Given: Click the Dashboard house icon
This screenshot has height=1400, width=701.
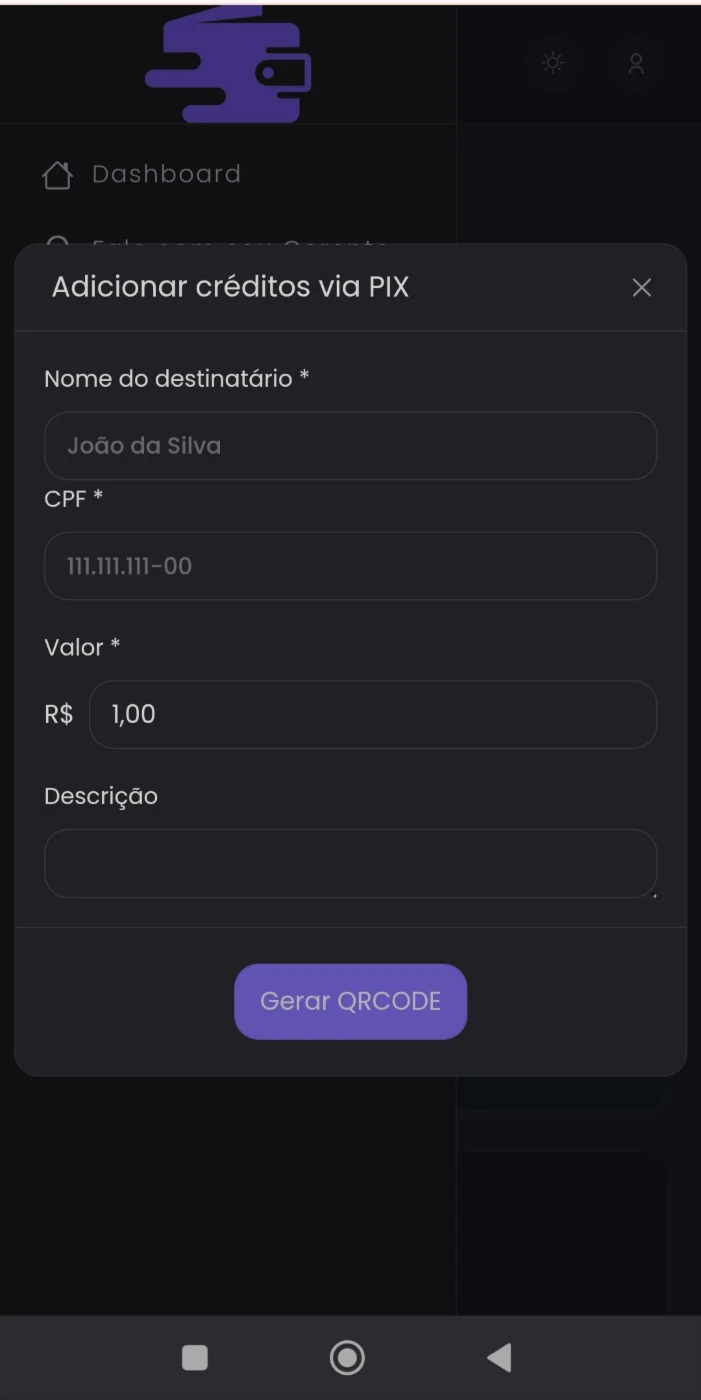Looking at the screenshot, I should pos(58,176).
